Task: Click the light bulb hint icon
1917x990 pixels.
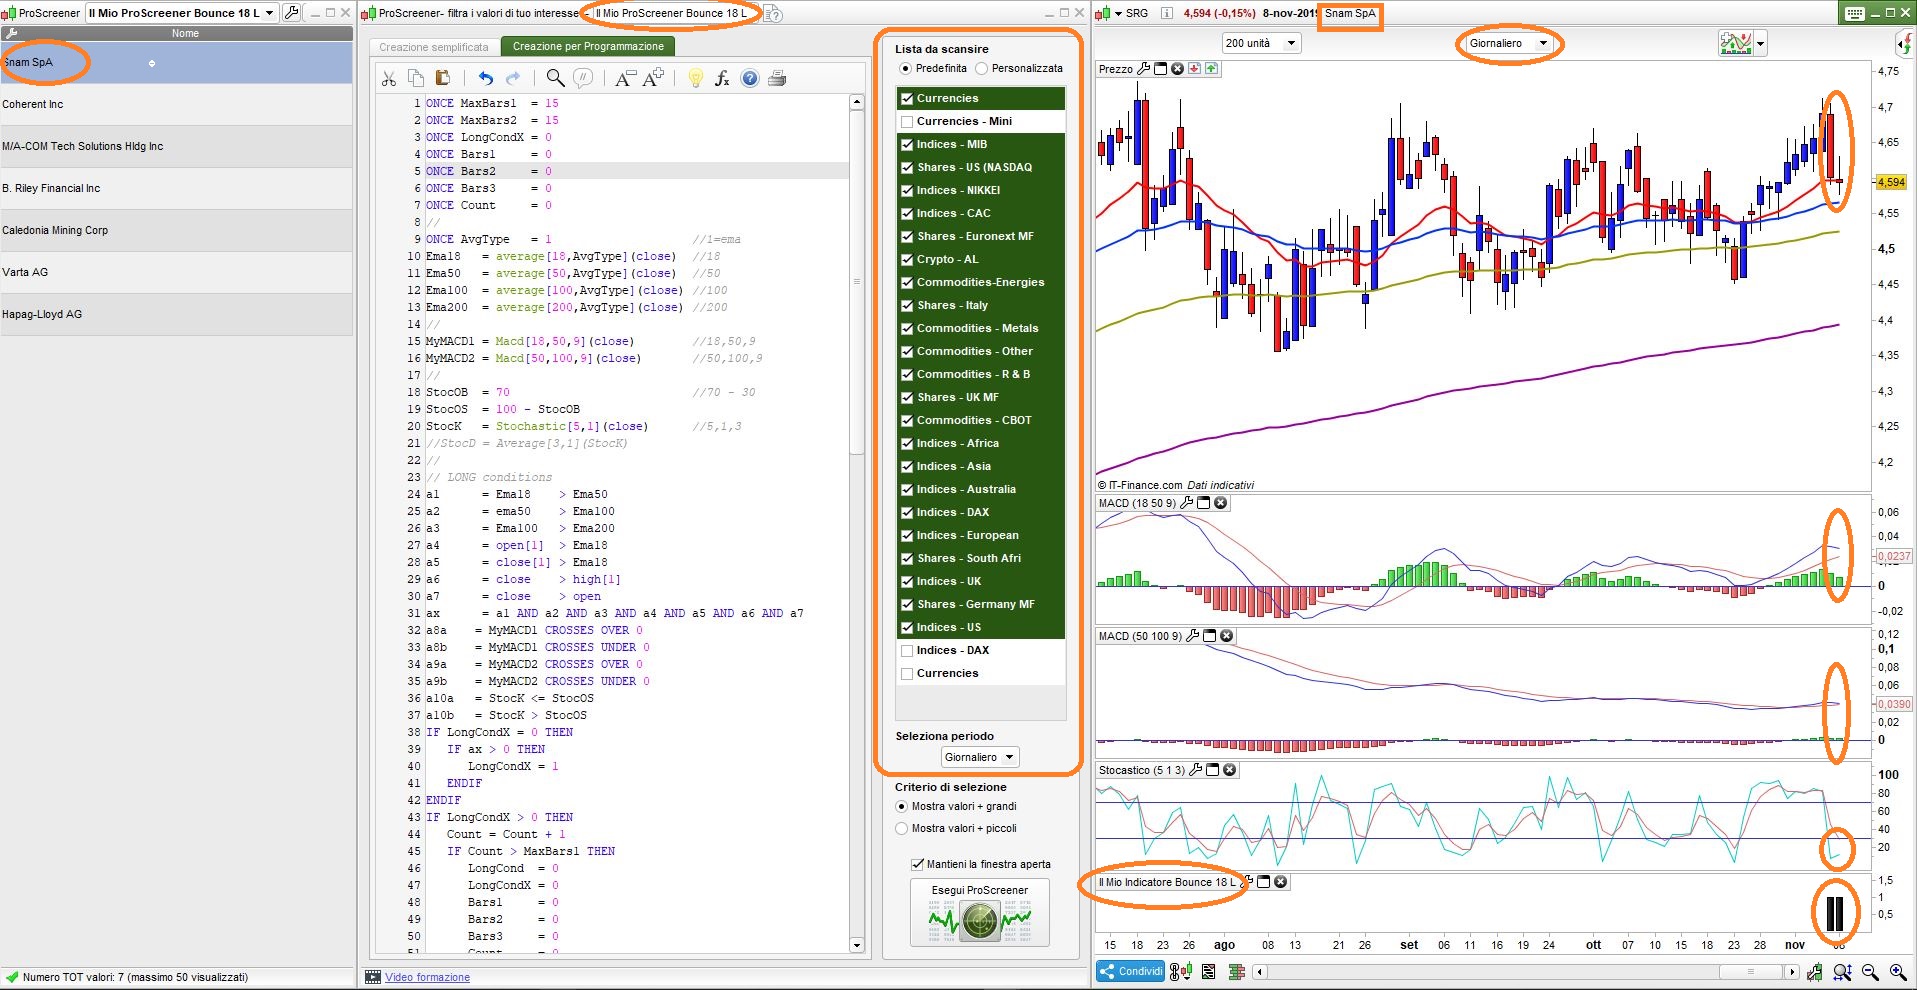Action: pos(696,79)
